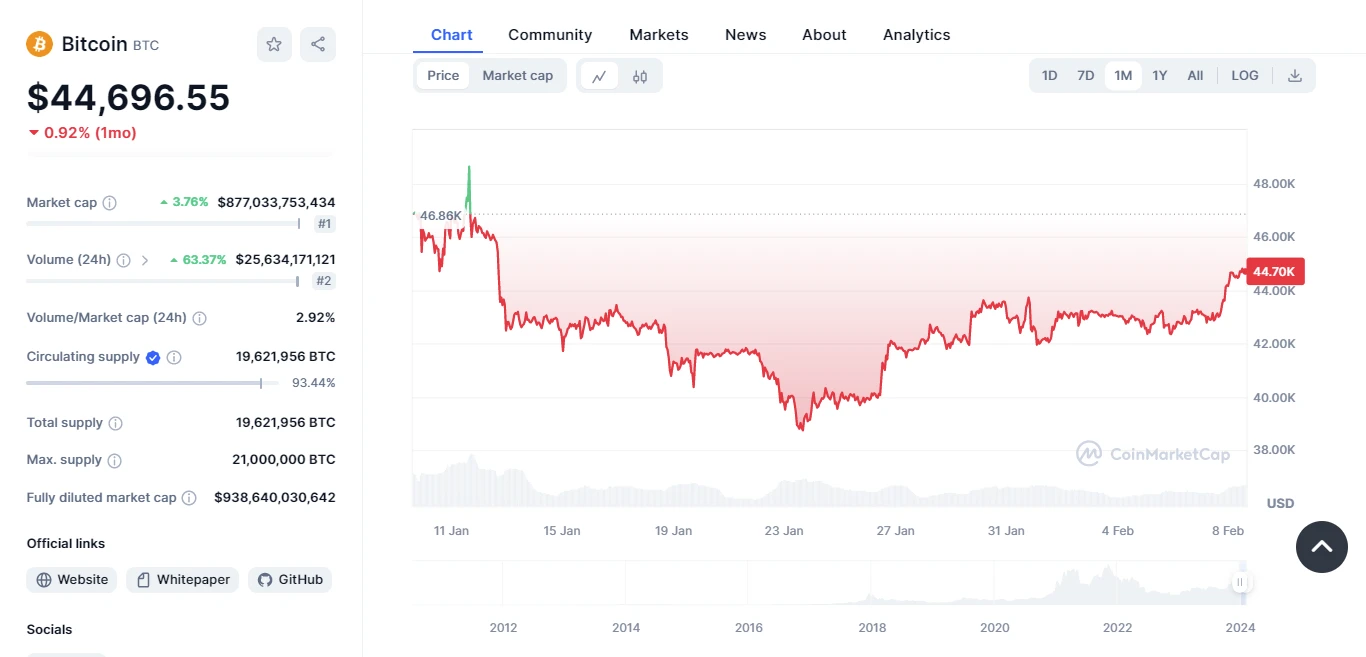This screenshot has width=1366, height=657.
Task: Click the volume rank #2 badge
Action: tap(324, 281)
